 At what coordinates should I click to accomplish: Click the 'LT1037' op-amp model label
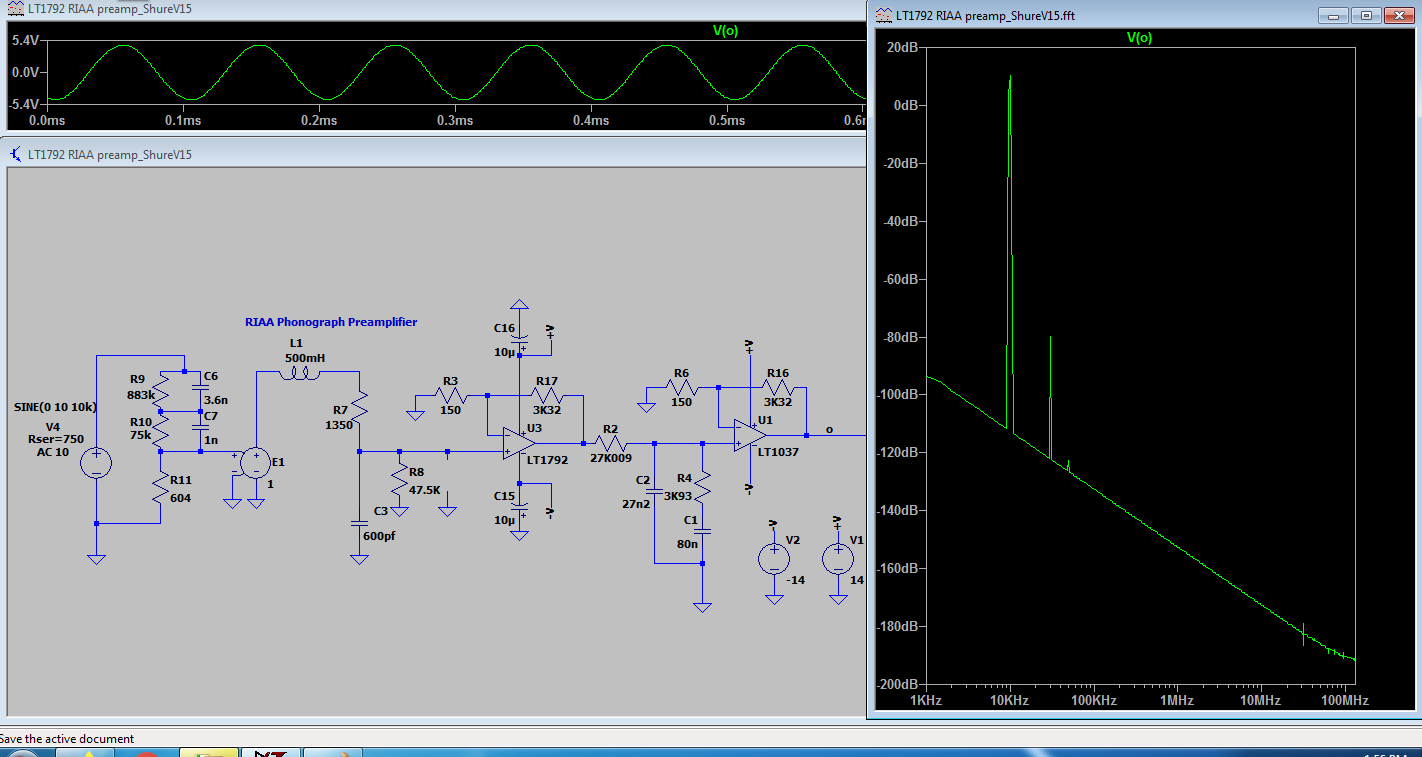coord(778,452)
